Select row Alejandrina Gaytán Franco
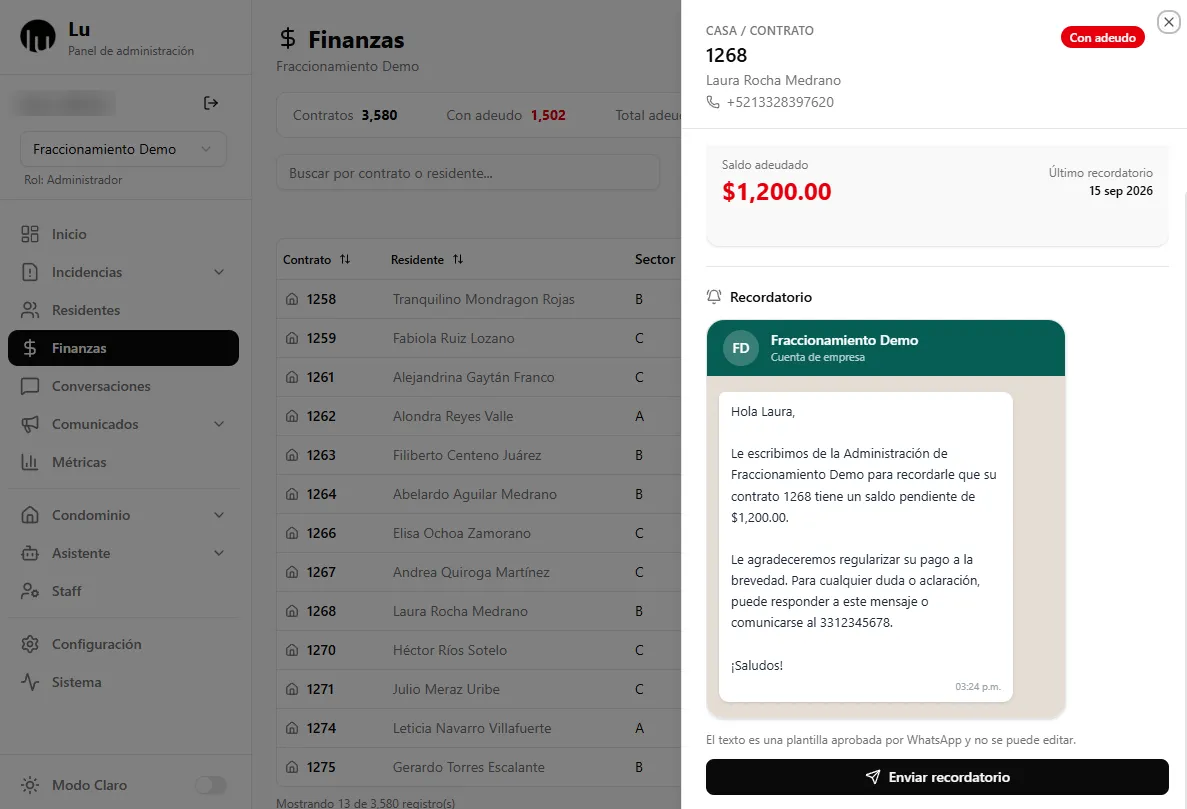This screenshot has width=1187, height=809. tap(478, 377)
